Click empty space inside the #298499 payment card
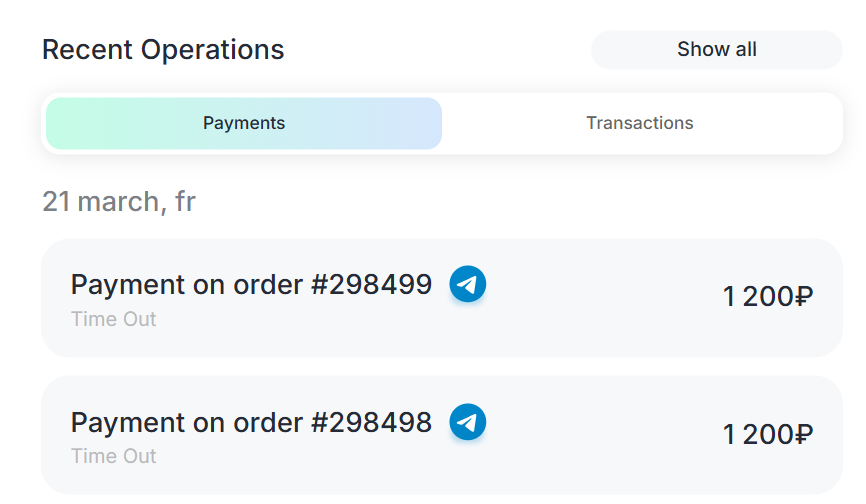The height and width of the screenshot is (504, 866). 600,298
